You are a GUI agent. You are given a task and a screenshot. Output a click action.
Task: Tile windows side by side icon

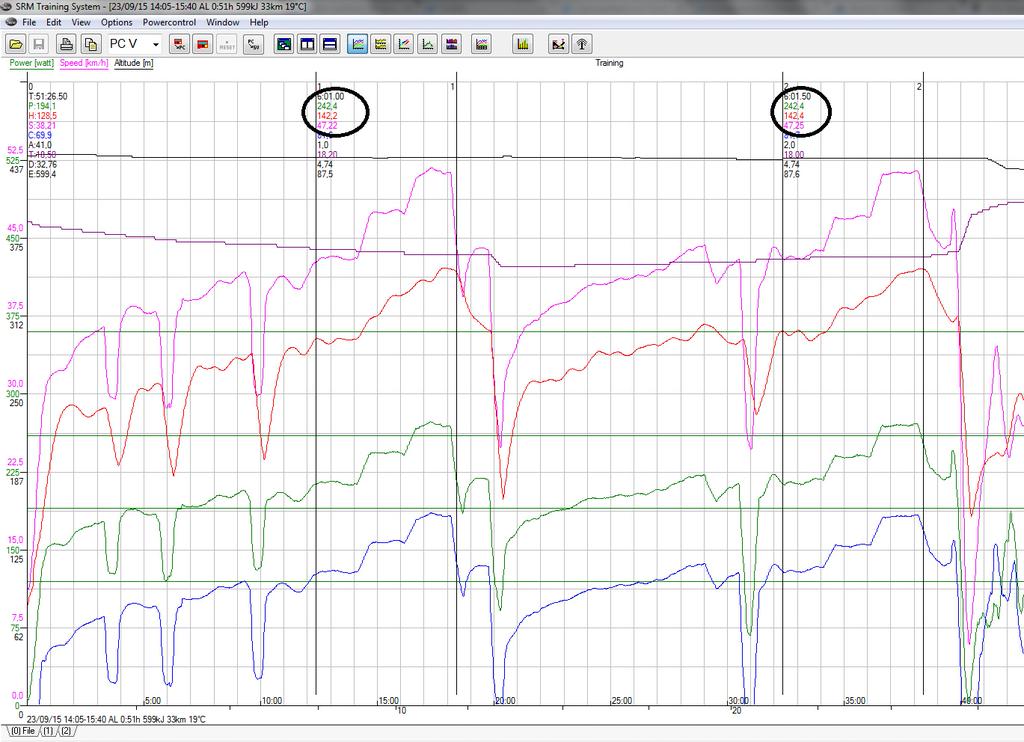(307, 44)
